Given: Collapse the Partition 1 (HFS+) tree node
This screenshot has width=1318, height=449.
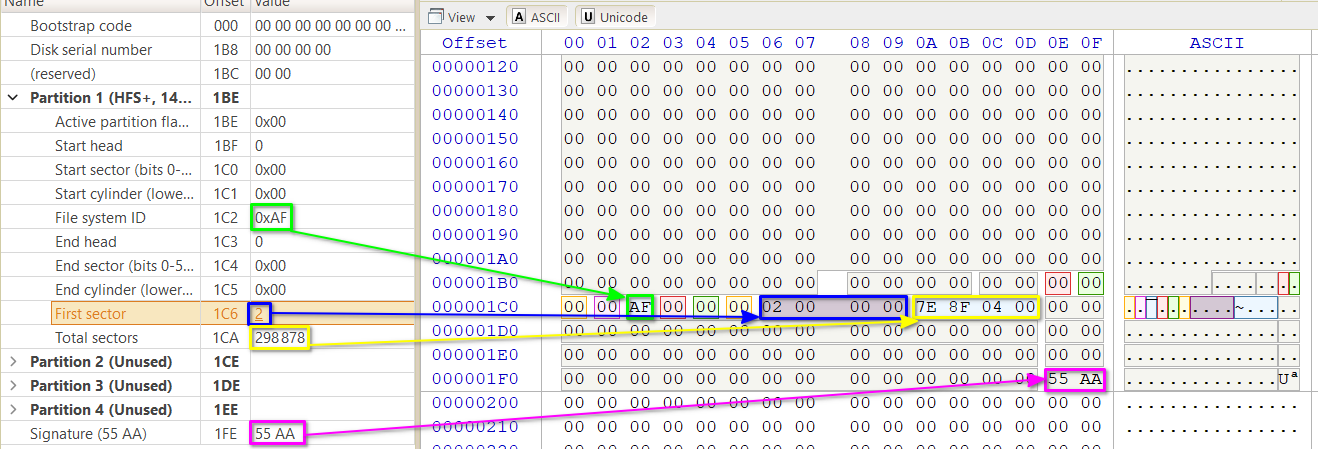Looking at the screenshot, I should pyautogui.click(x=13, y=98).
